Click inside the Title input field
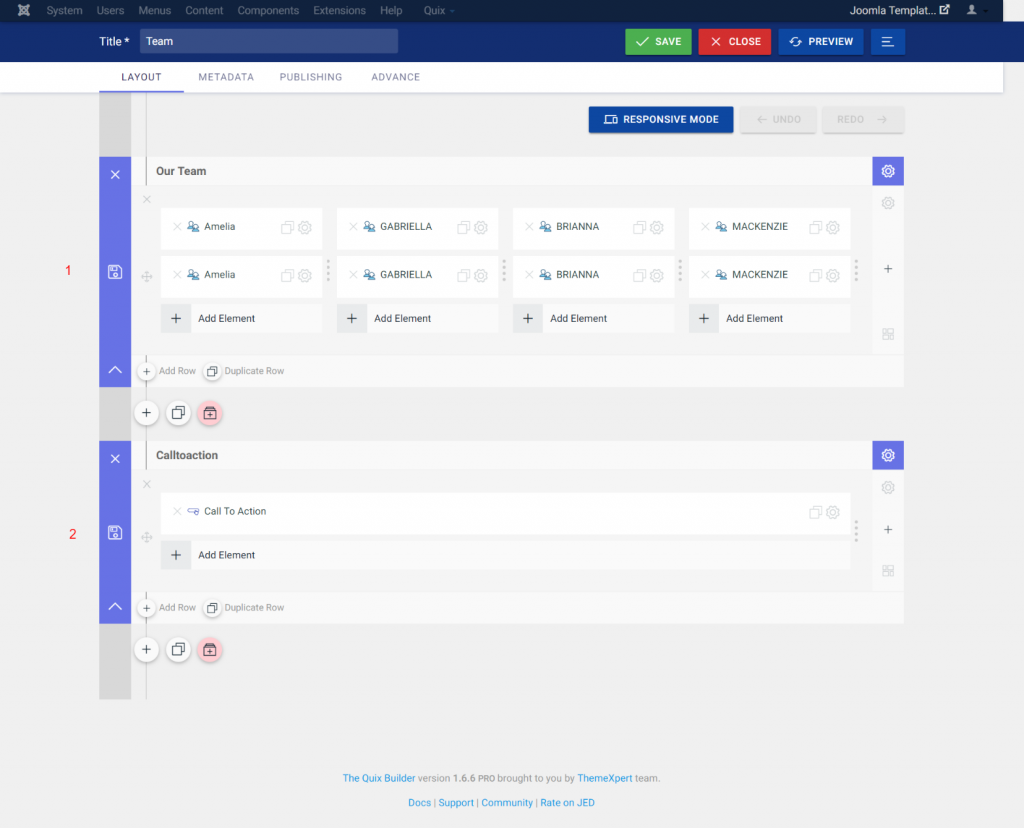The width and height of the screenshot is (1024, 828). click(270, 41)
